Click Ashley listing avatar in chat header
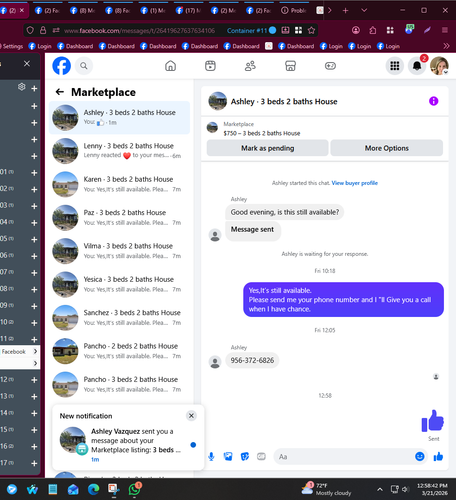 coord(218,101)
